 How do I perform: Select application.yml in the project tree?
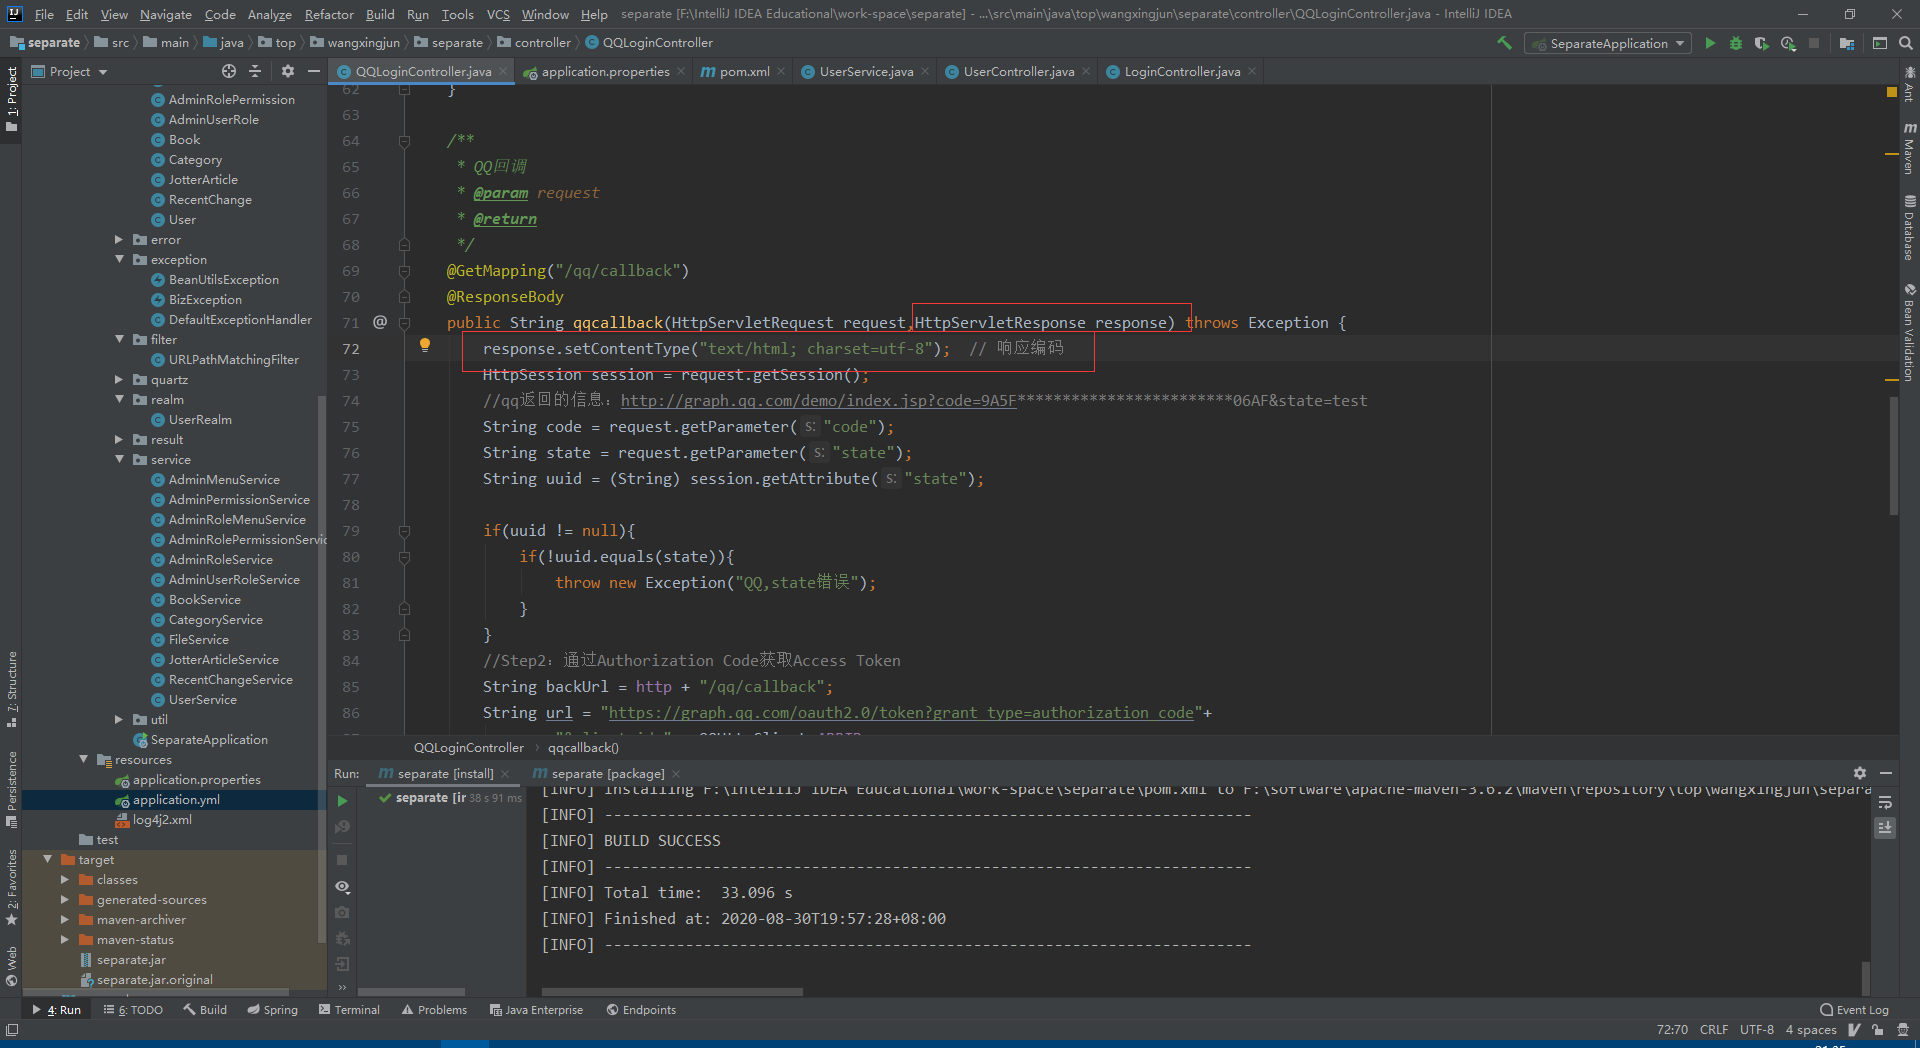tap(176, 800)
